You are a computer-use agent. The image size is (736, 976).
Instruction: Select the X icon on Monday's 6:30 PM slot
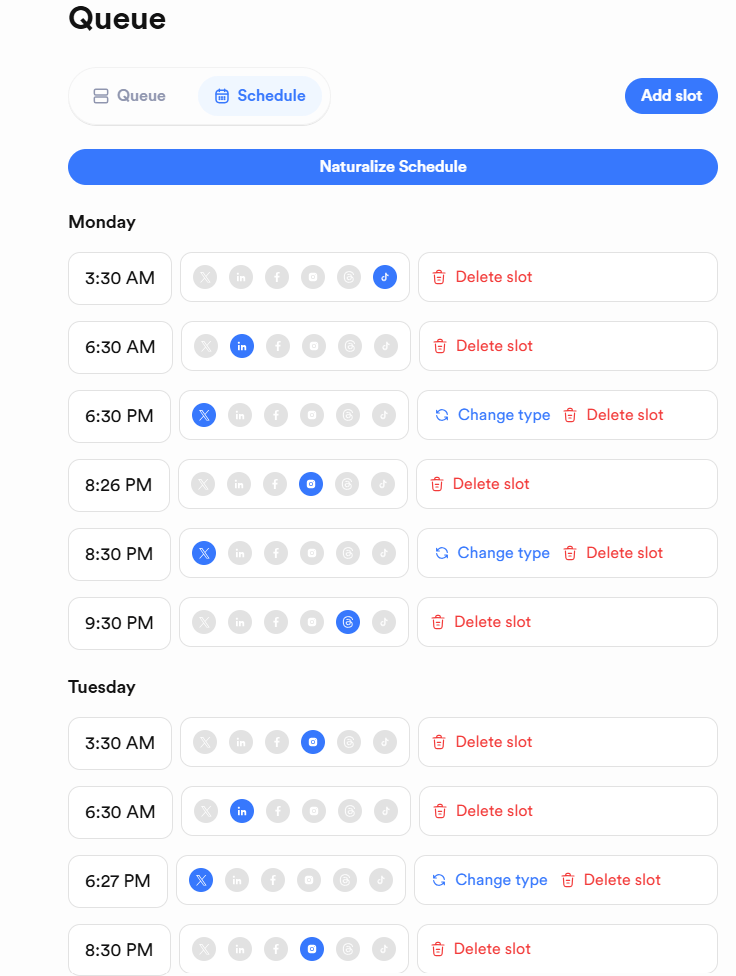[204, 415]
